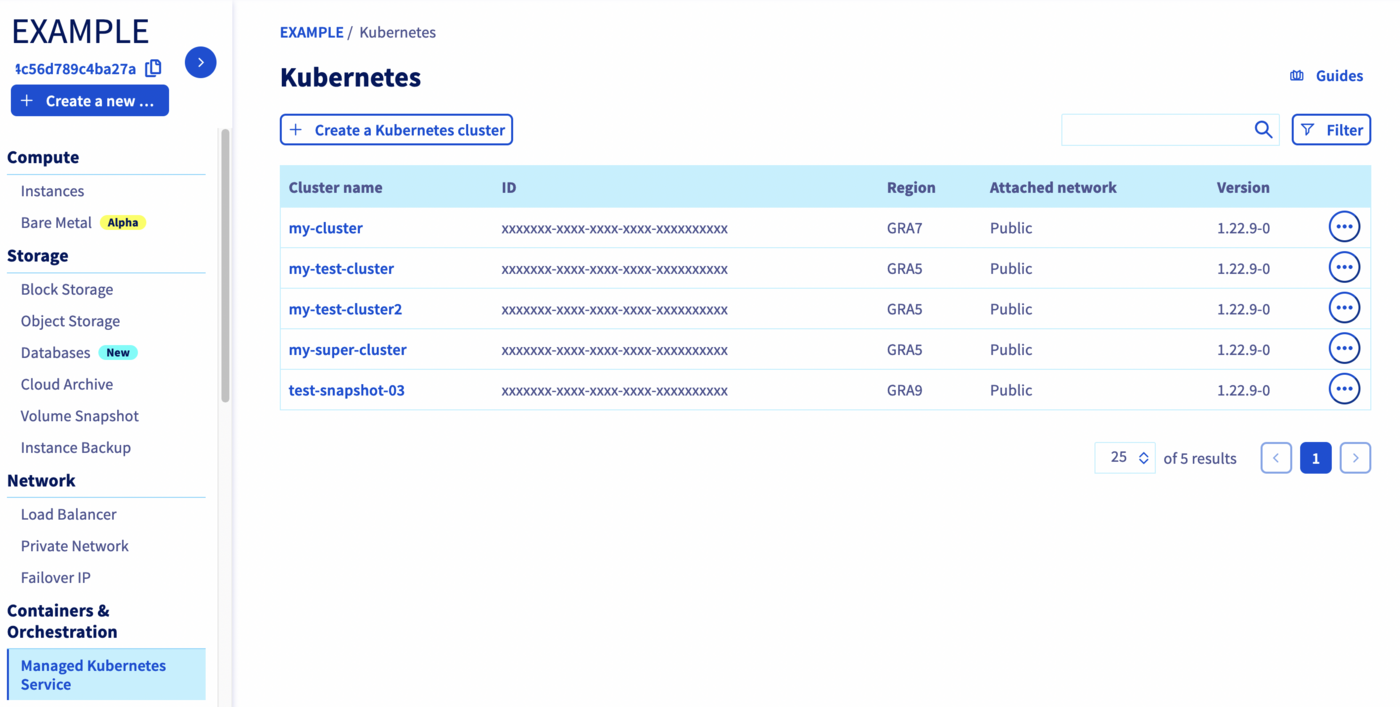This screenshot has width=1400, height=707.
Task: Select Load Balancer in the Network section
Action: pos(68,514)
